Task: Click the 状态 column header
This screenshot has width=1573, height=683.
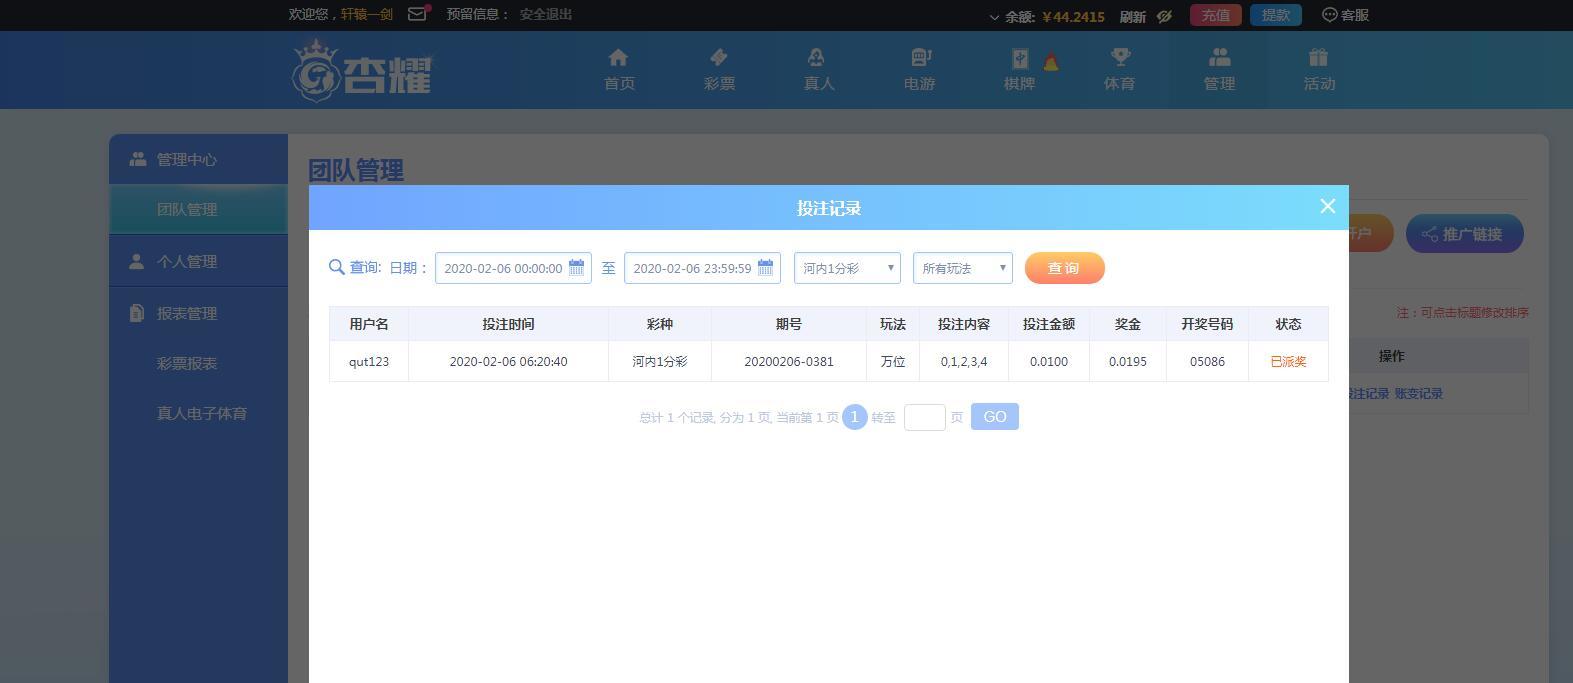Action: tap(1288, 324)
